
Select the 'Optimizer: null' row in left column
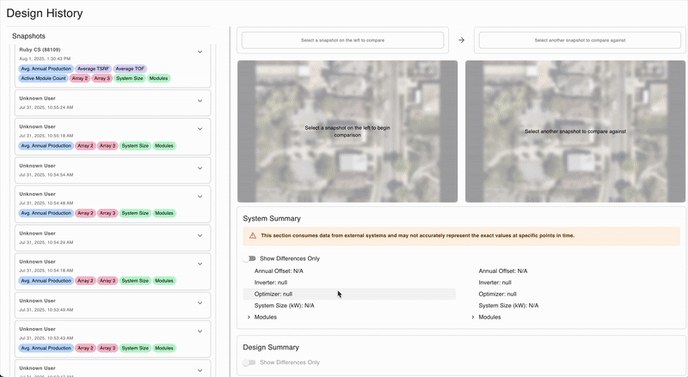pos(349,294)
